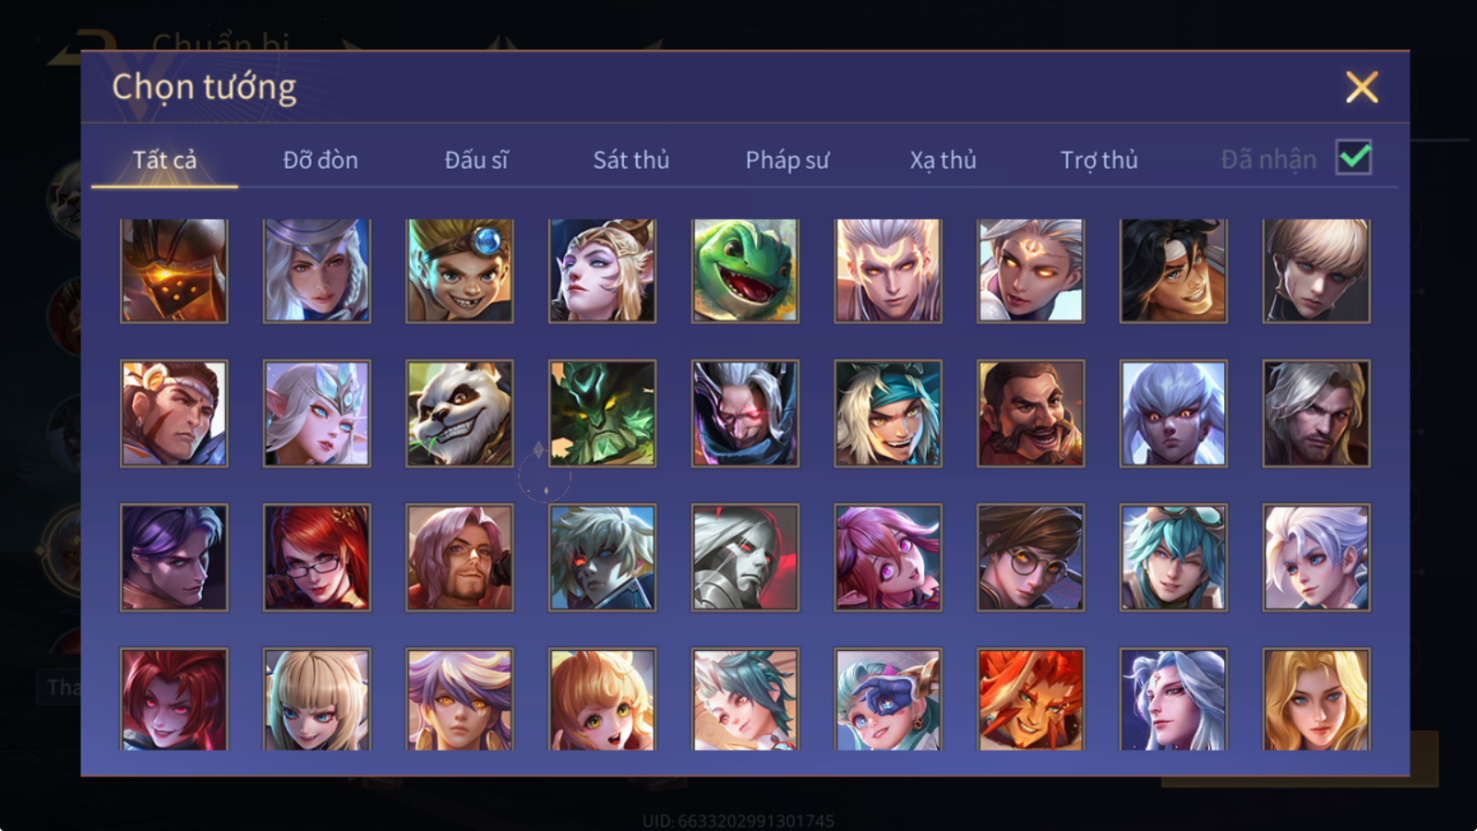1477x831 pixels.
Task: Select the green chameleon hero portrait
Action: 745,271
